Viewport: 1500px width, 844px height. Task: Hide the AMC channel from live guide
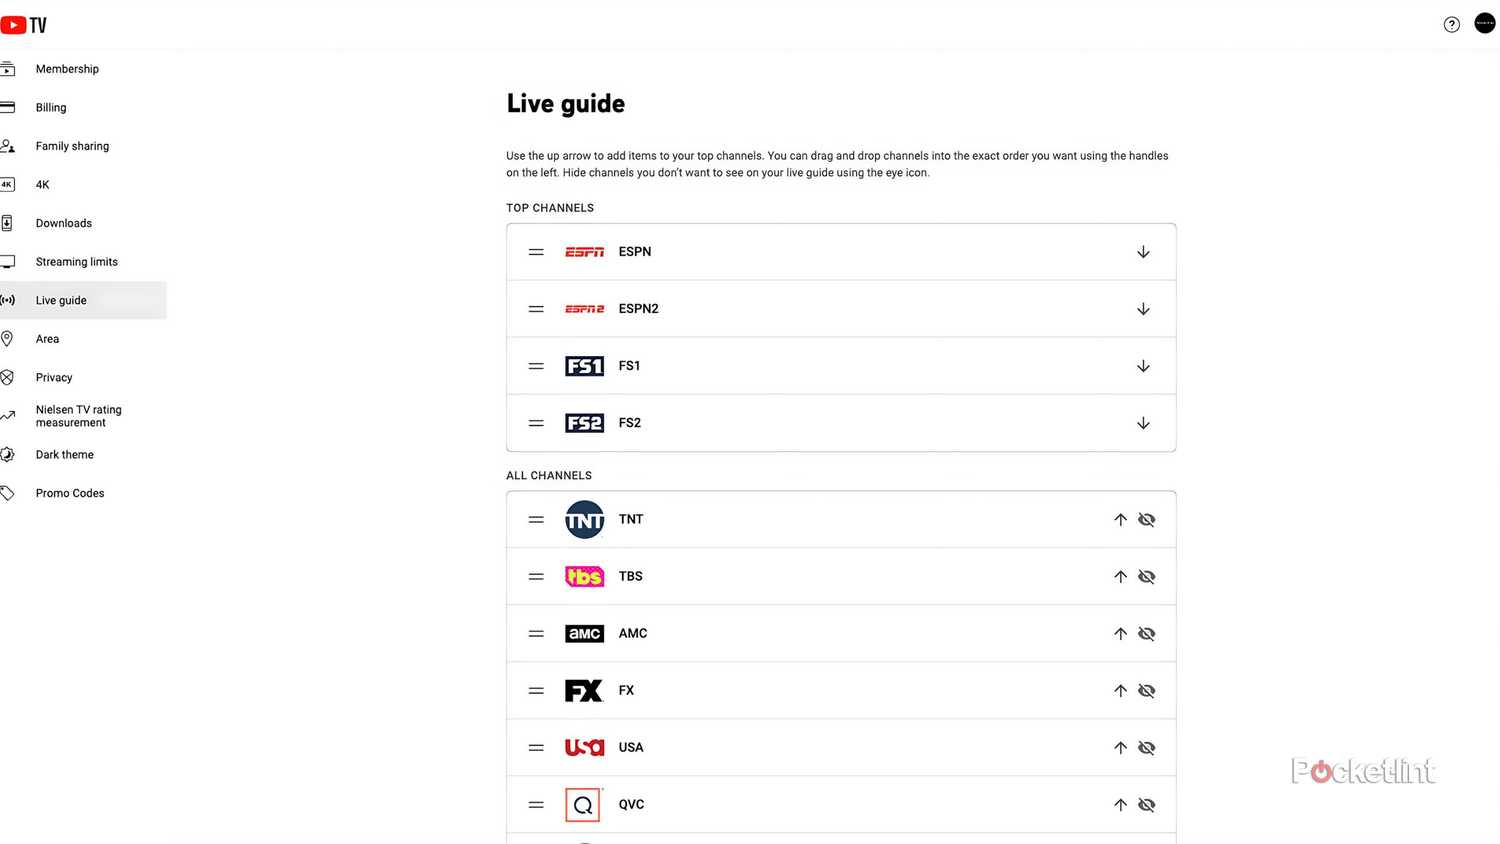click(1146, 633)
